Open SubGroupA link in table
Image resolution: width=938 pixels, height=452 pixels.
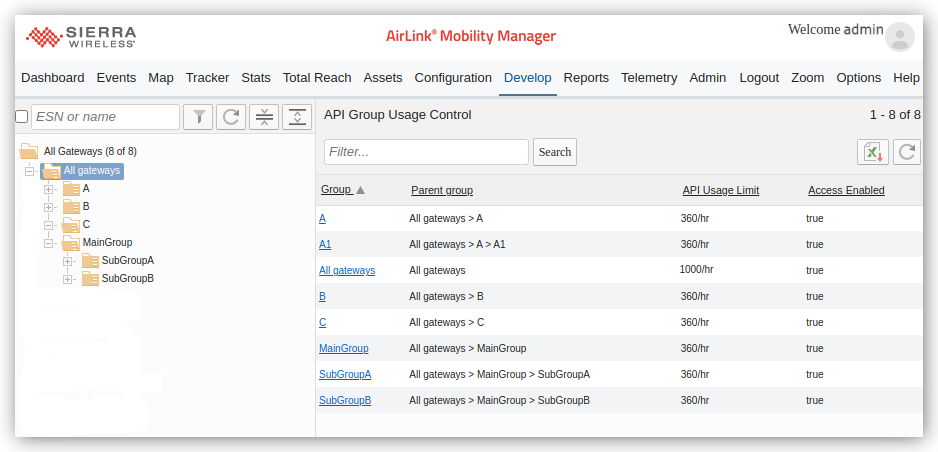[x=345, y=374]
